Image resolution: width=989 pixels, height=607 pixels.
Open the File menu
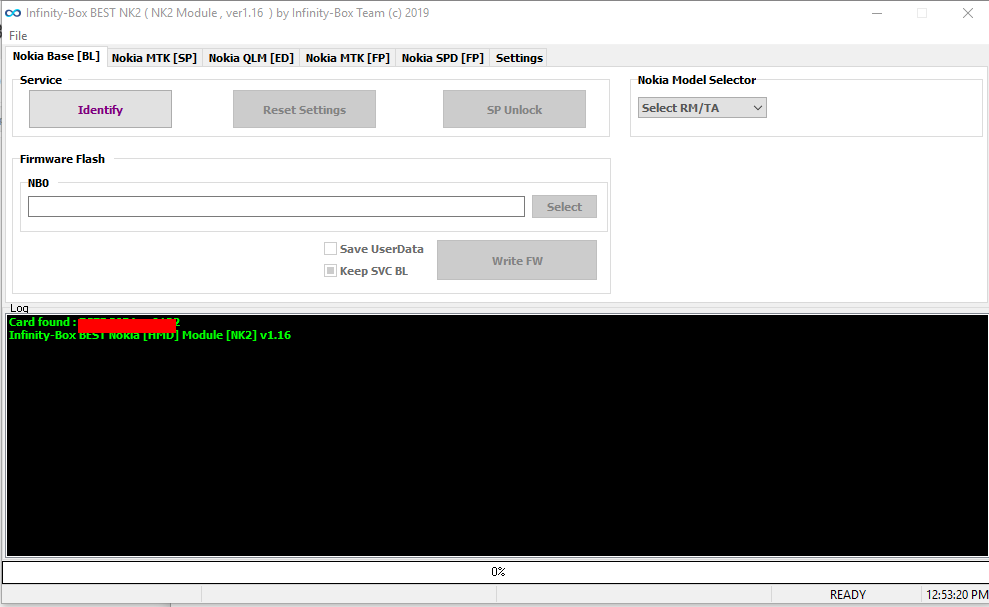(x=18, y=36)
